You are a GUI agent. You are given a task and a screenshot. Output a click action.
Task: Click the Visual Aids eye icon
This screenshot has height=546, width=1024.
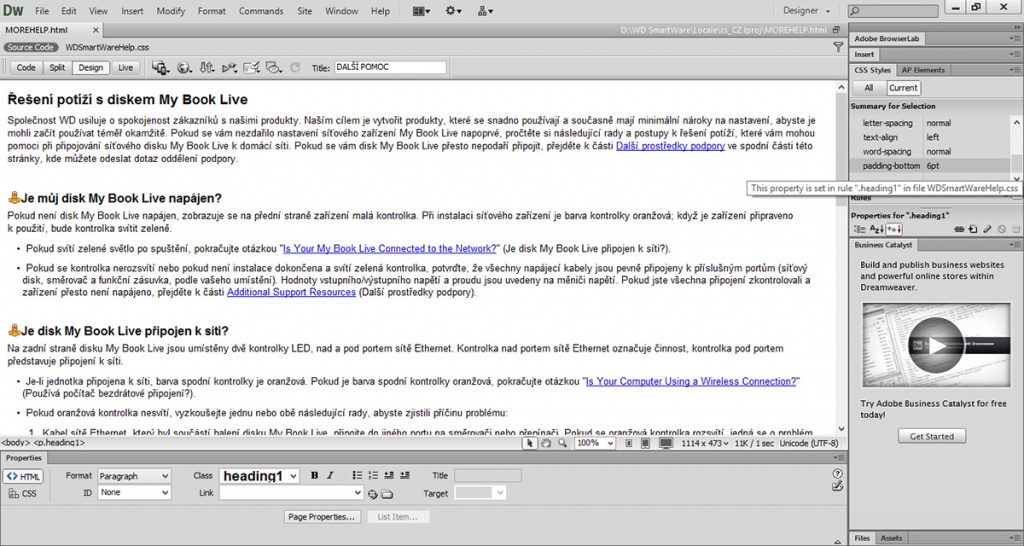coord(274,67)
